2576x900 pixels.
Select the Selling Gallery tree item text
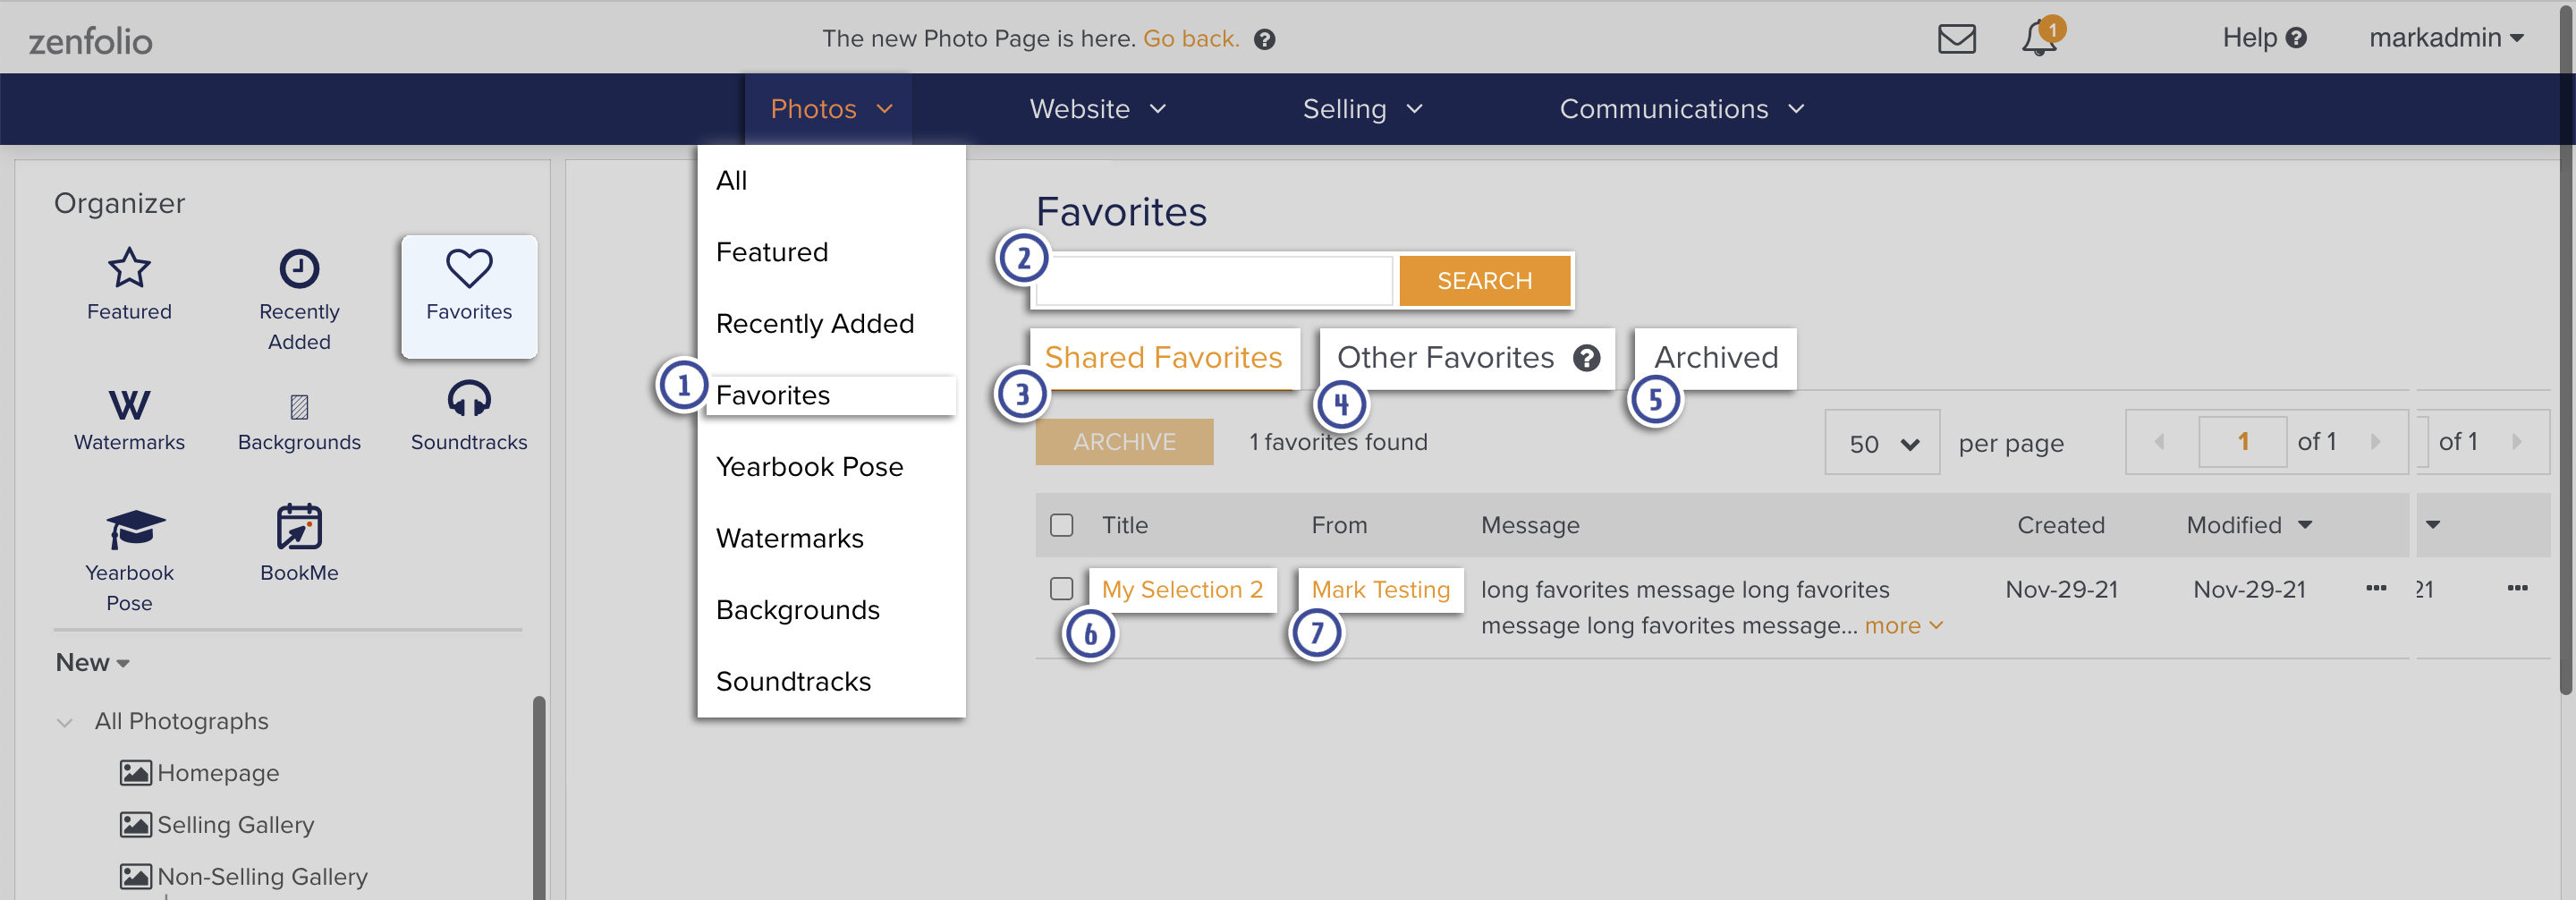[236, 825]
